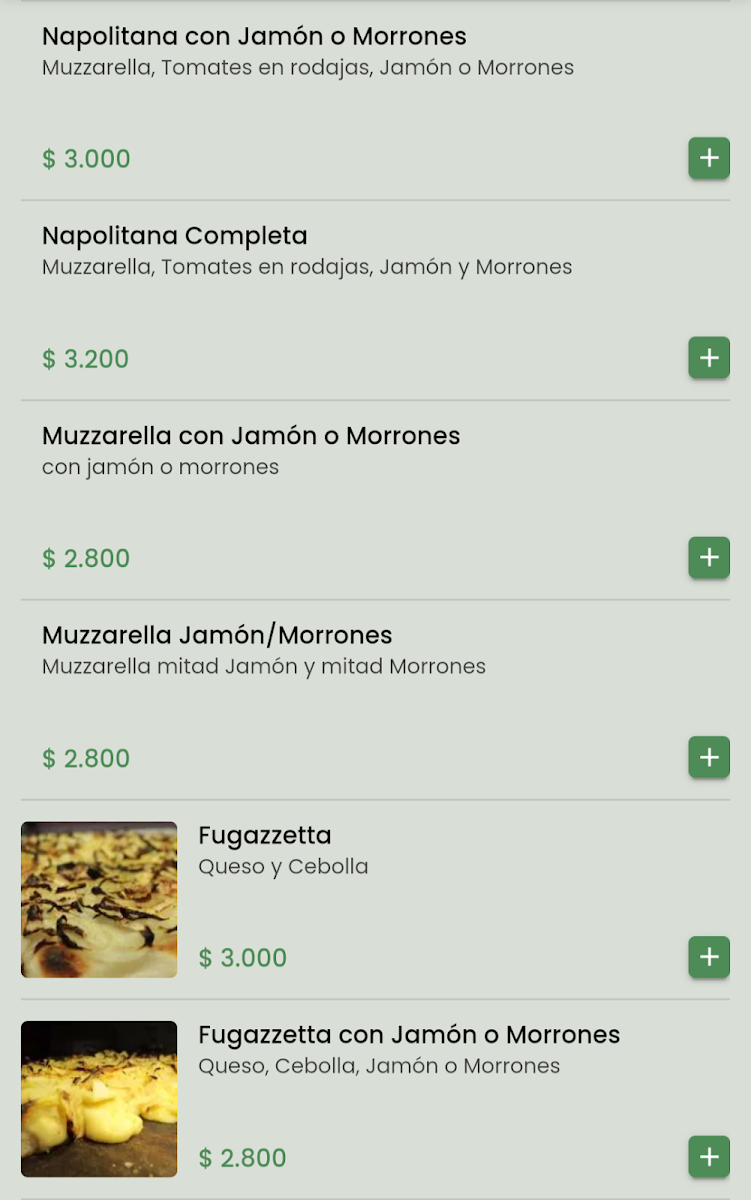Add Muzzarella Jamón/Morrones to cart
The image size is (751, 1200).
pyautogui.click(x=708, y=758)
